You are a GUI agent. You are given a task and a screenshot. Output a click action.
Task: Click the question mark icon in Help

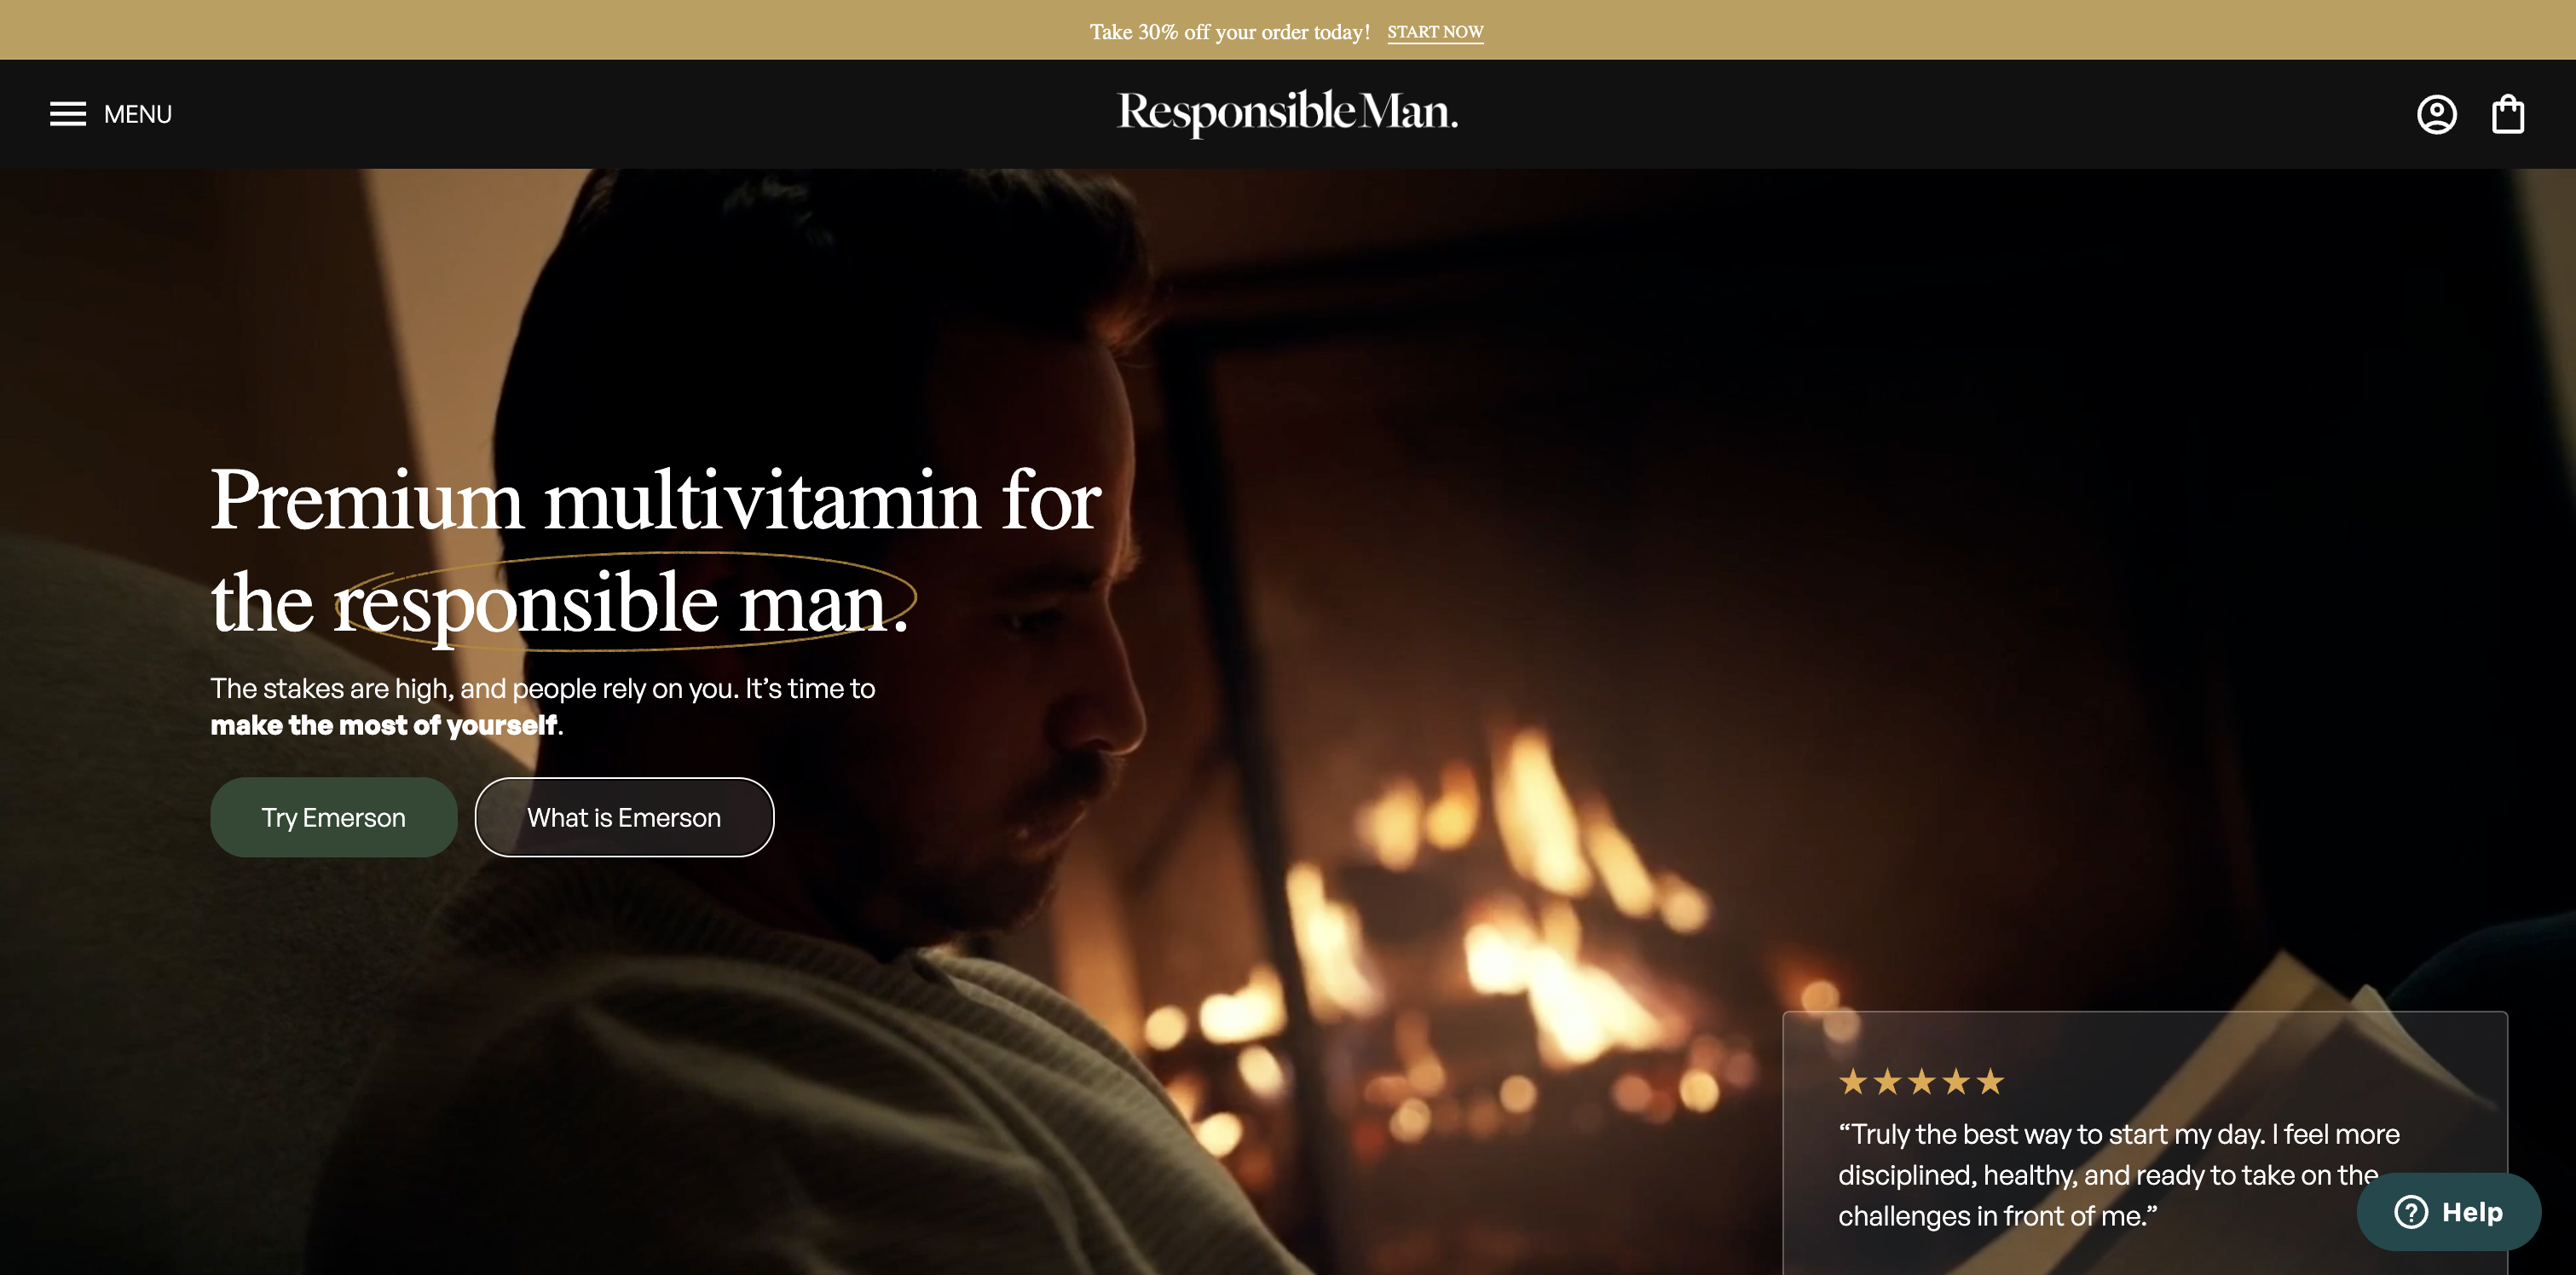(2411, 1212)
